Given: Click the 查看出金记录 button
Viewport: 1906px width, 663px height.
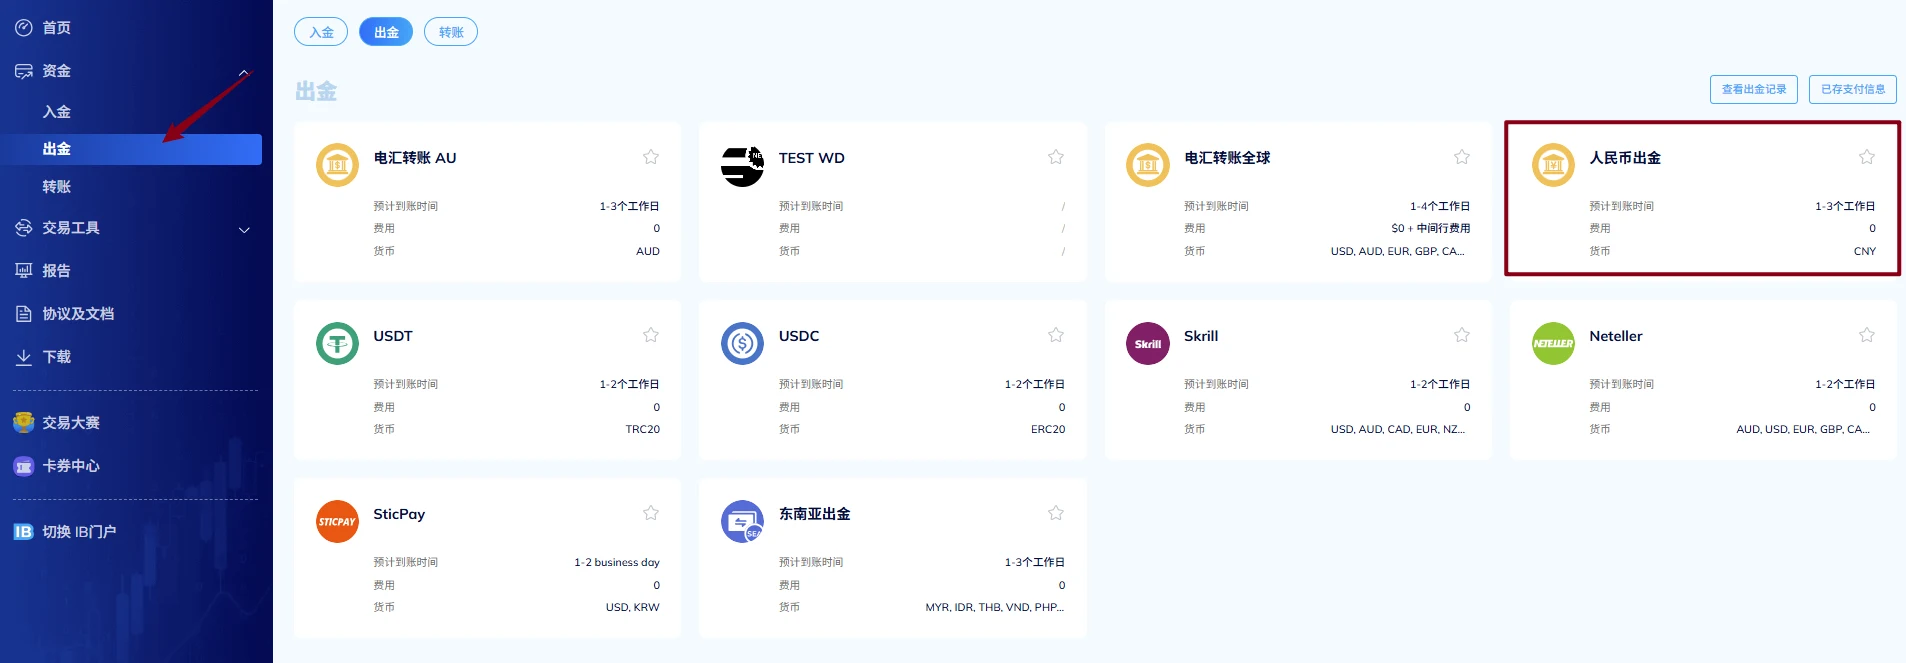Looking at the screenshot, I should point(1754,89).
